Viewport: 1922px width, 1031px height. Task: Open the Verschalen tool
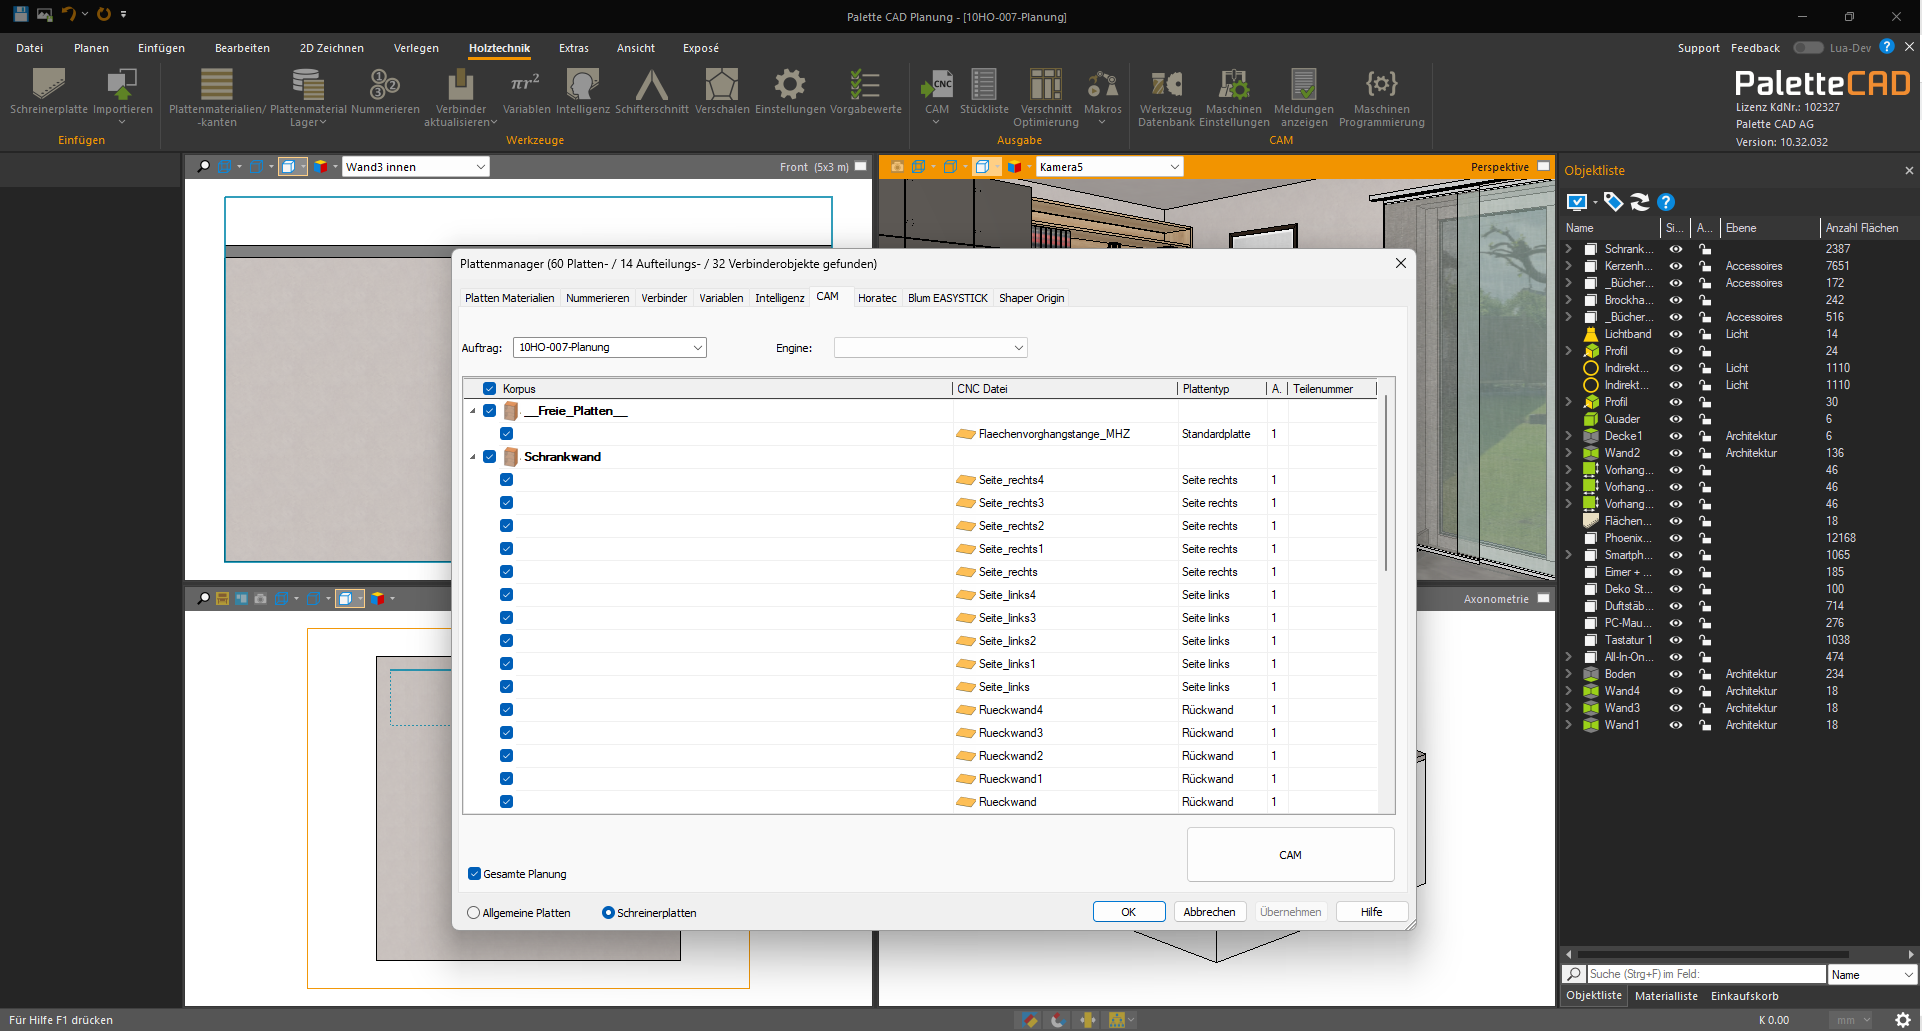click(x=722, y=92)
